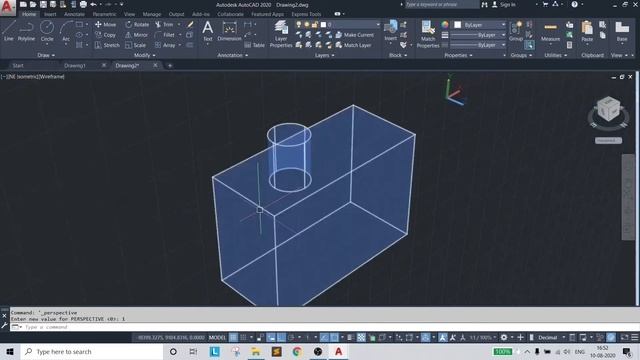Click Match Properties
This screenshot has height=360, width=640.
pos(428,33)
